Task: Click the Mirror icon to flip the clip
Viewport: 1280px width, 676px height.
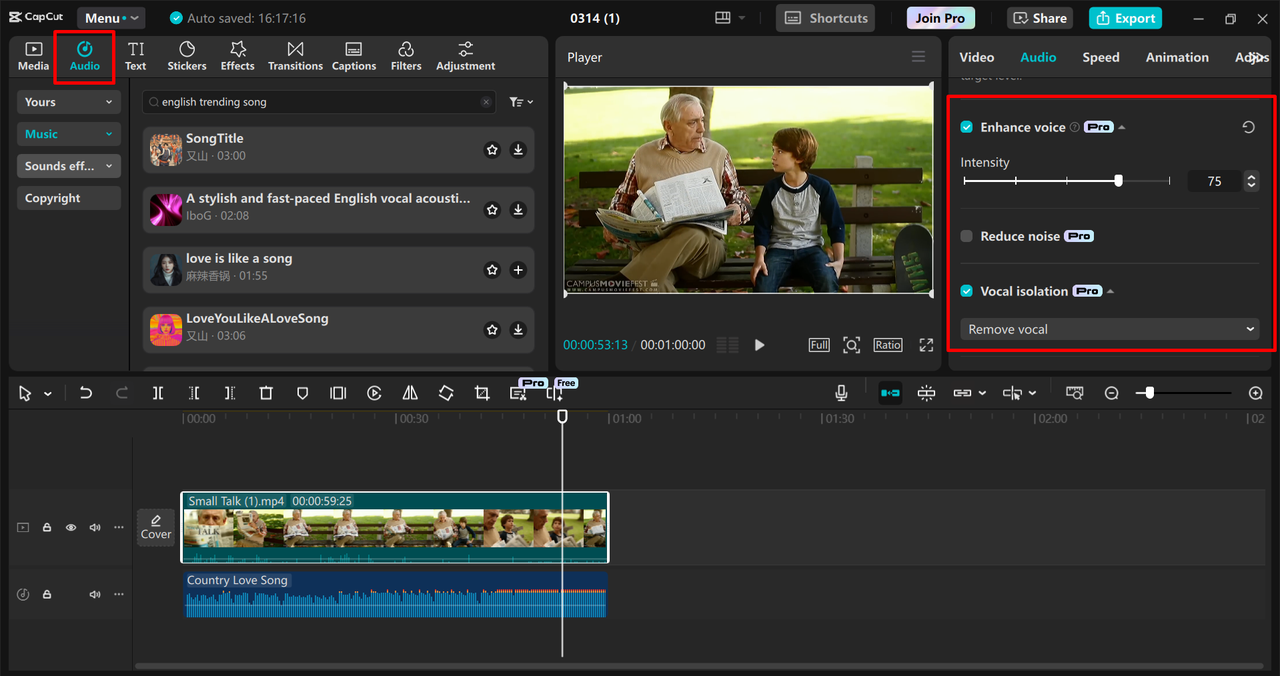Action: (x=409, y=393)
